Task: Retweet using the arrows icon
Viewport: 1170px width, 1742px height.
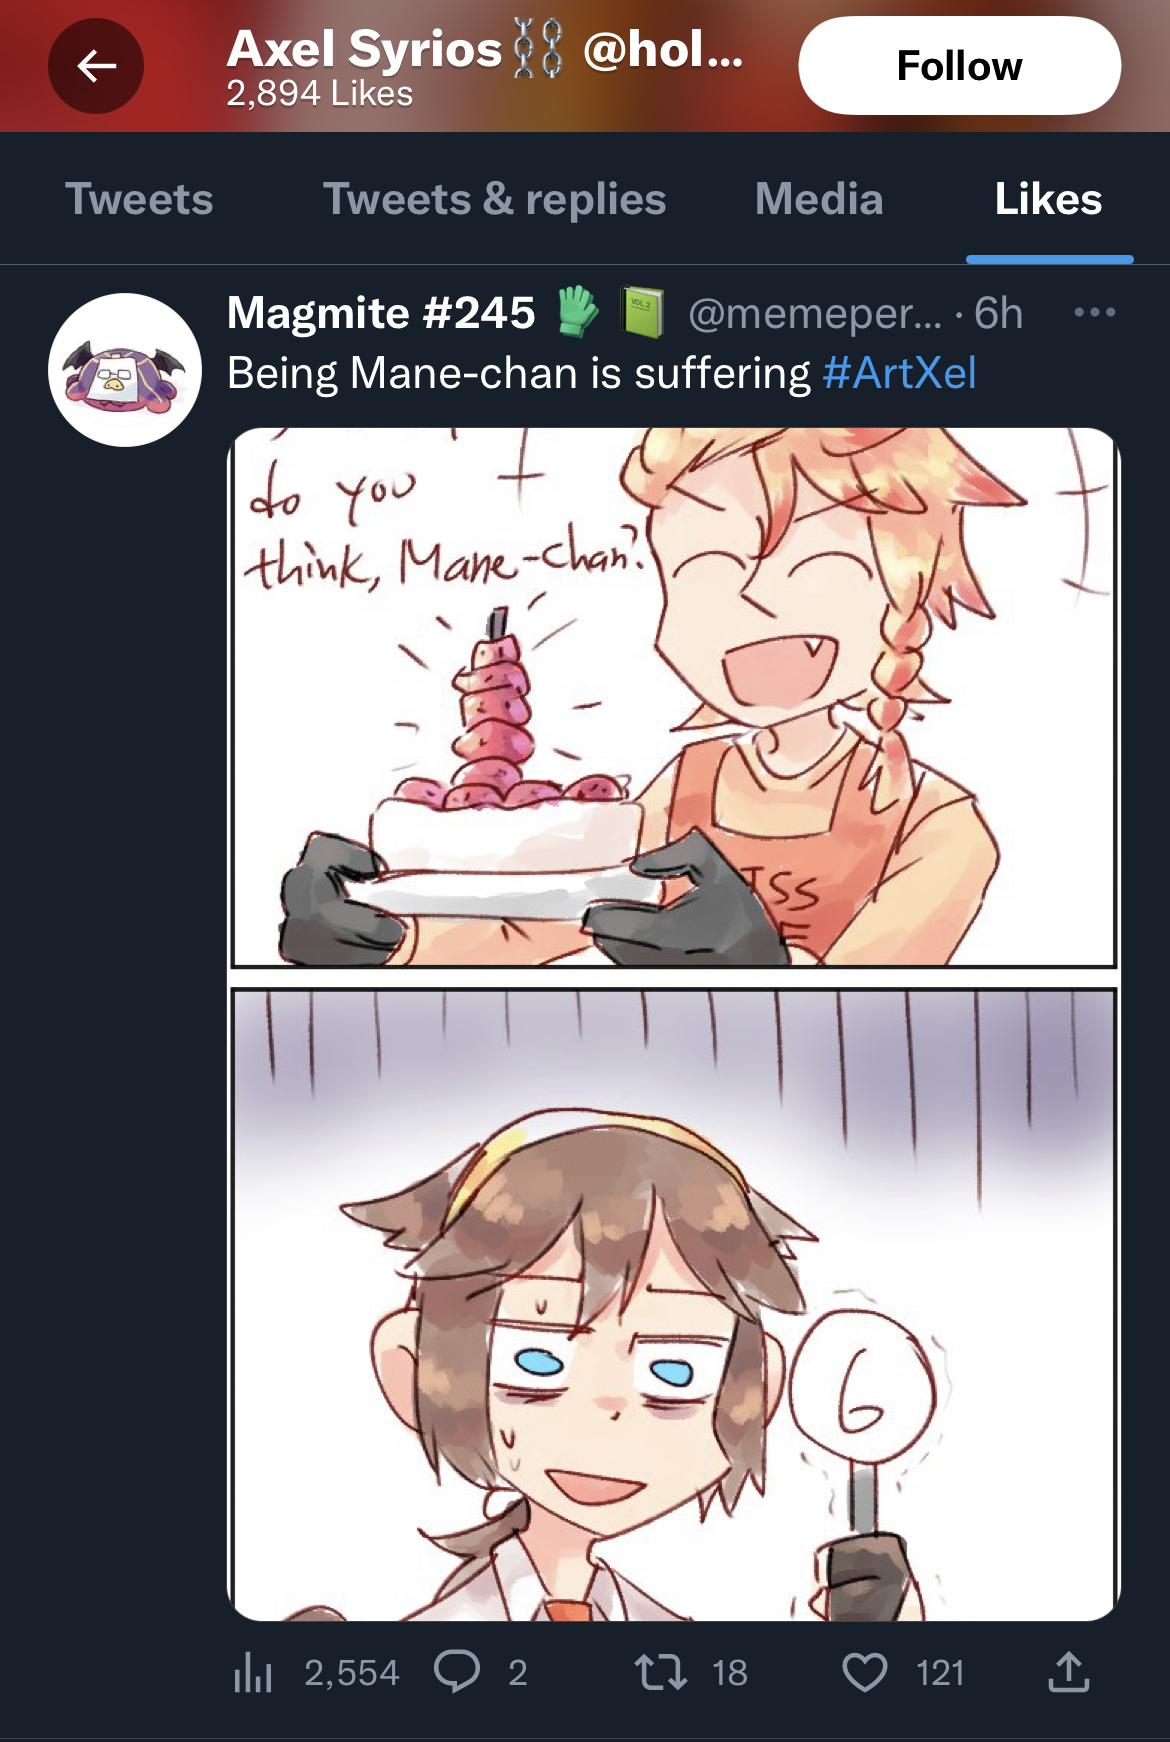Action: 661,1672
